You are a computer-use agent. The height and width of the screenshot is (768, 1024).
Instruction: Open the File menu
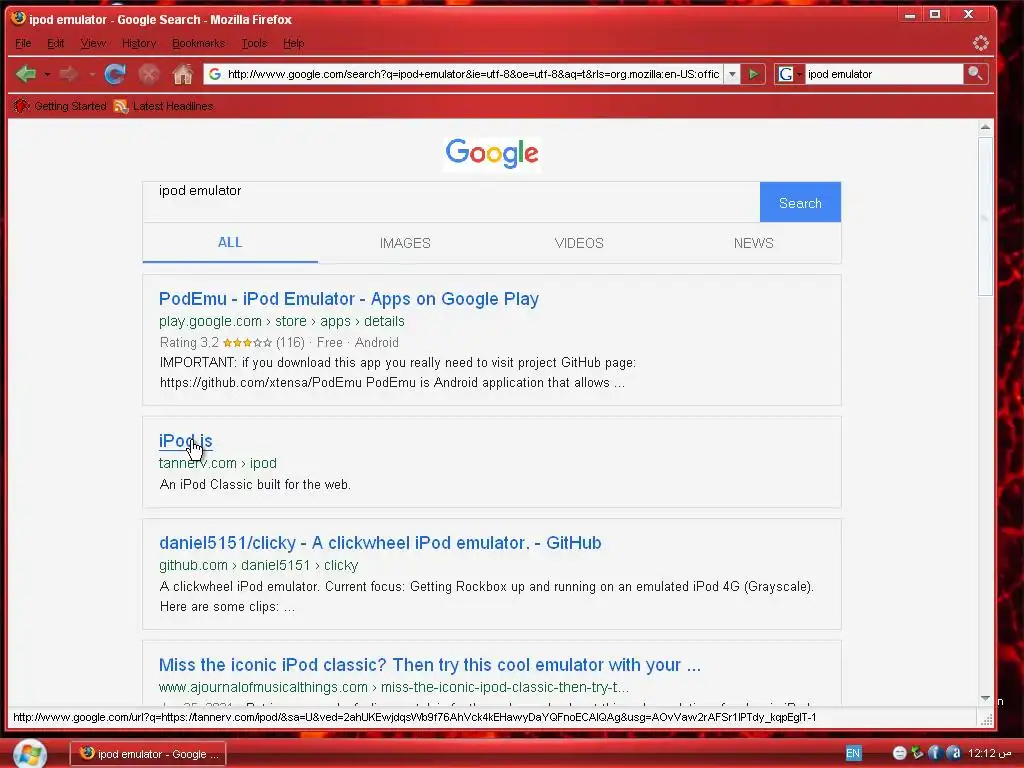click(23, 43)
